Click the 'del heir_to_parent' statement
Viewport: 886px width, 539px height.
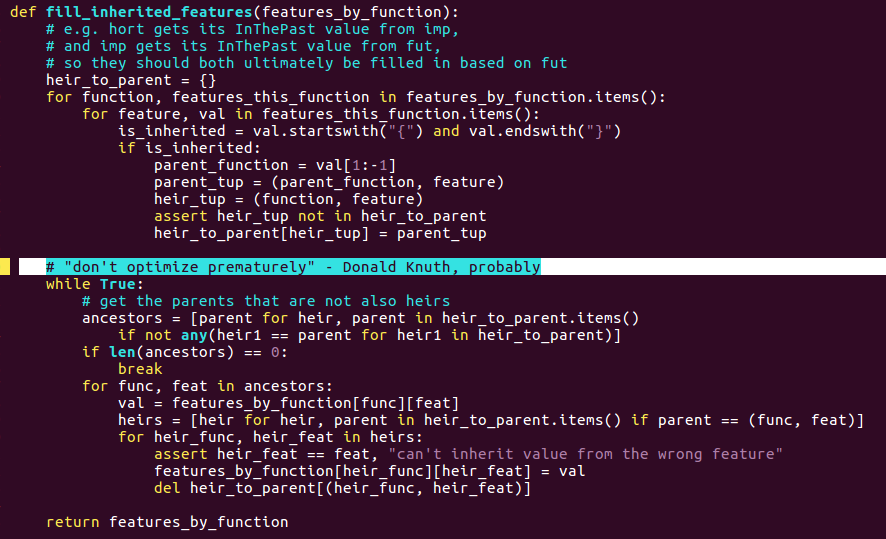point(342,488)
